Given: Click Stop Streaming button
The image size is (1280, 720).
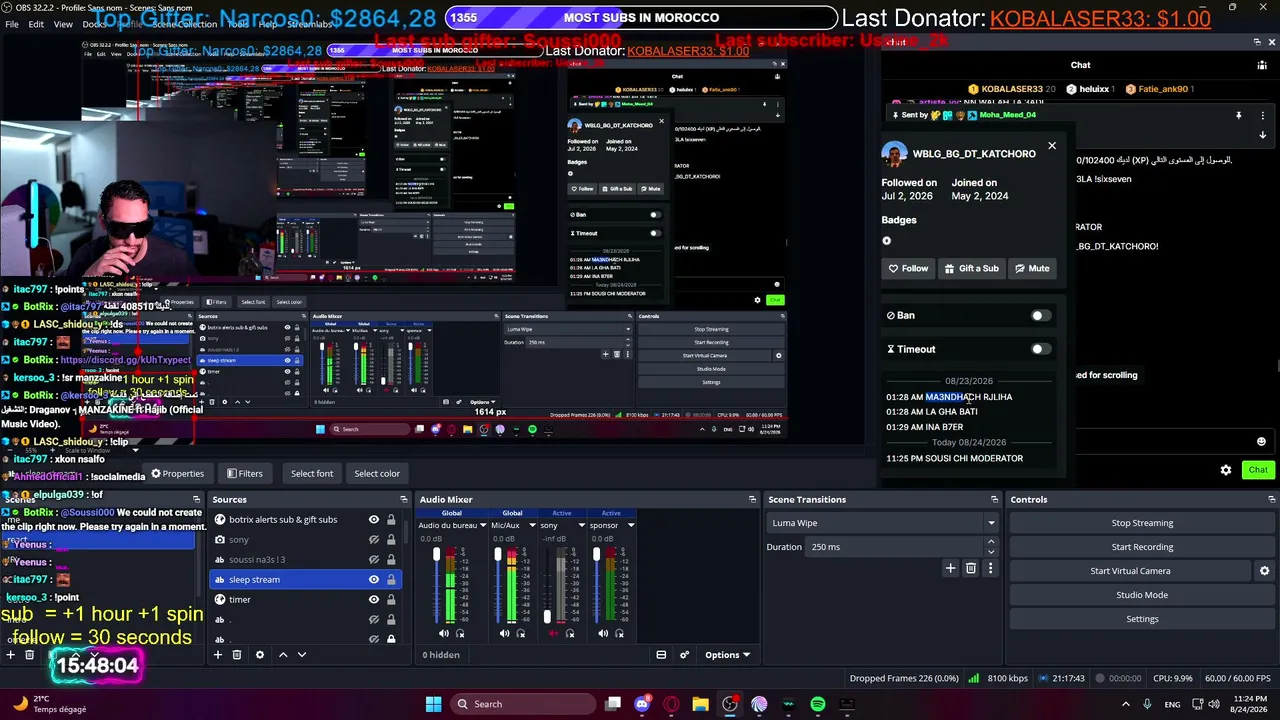Looking at the screenshot, I should click(1142, 523).
